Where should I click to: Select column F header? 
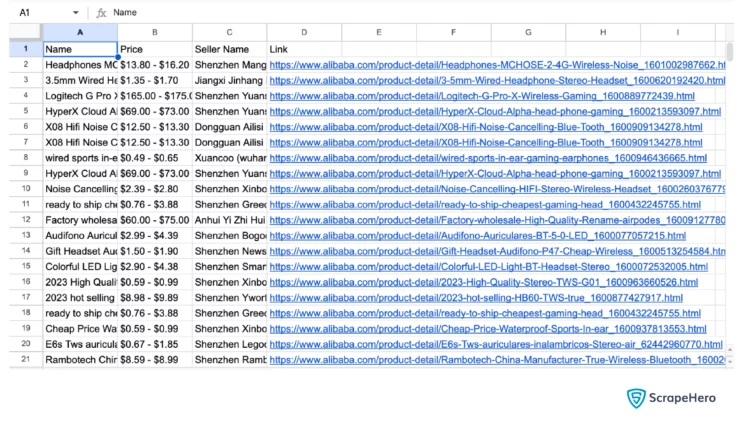[x=454, y=32]
